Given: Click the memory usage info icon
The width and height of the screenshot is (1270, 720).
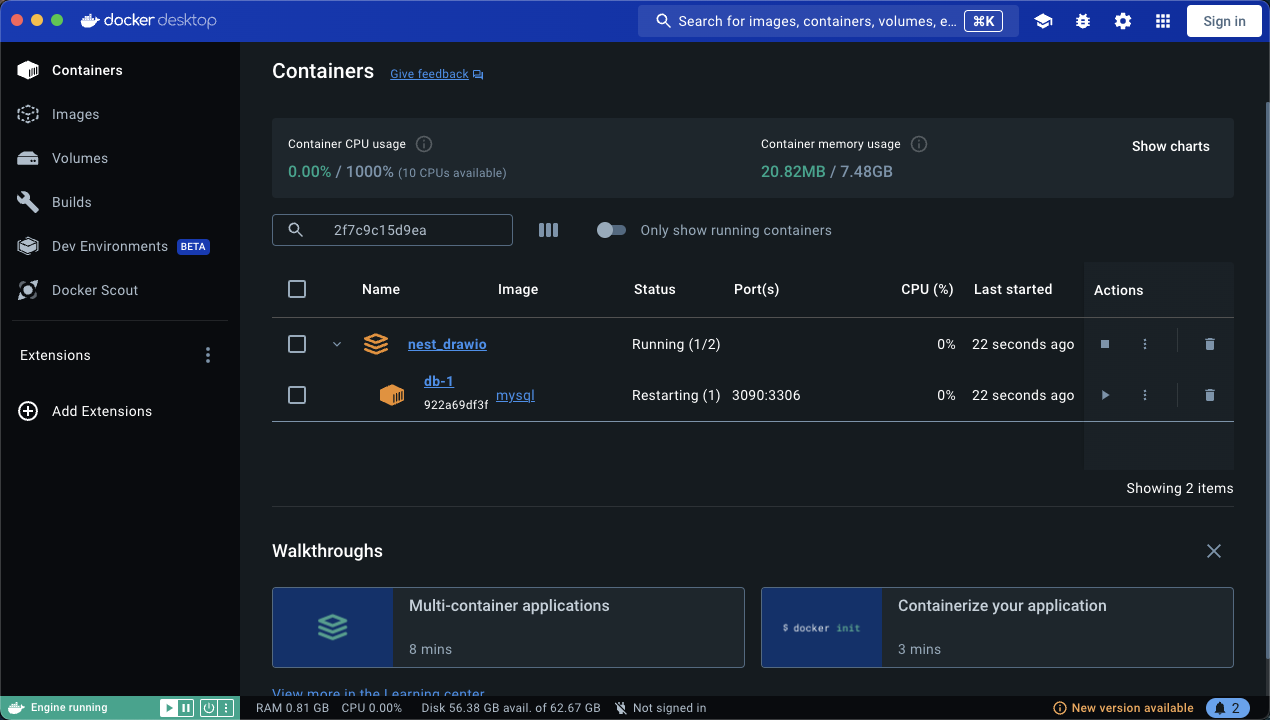Looking at the screenshot, I should [919, 144].
